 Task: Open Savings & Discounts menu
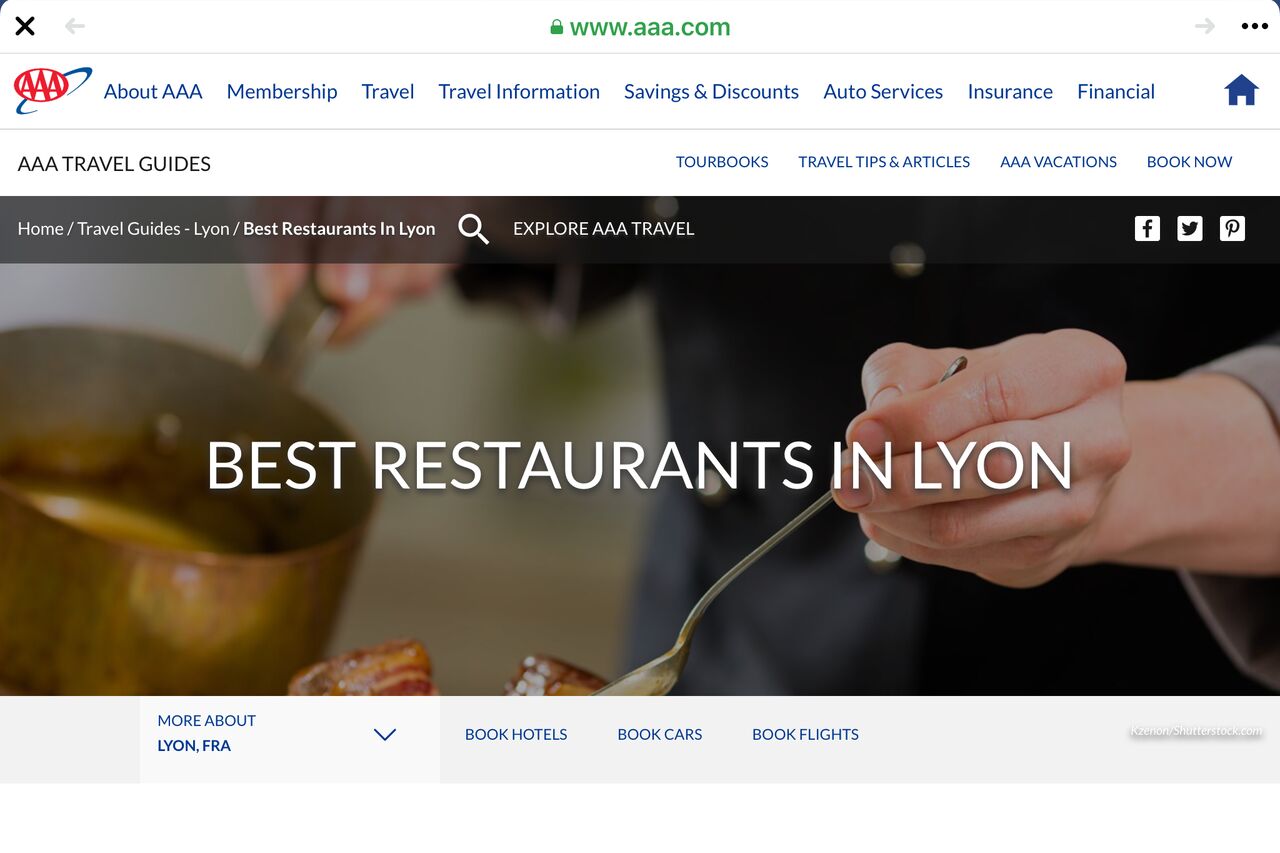click(x=711, y=91)
